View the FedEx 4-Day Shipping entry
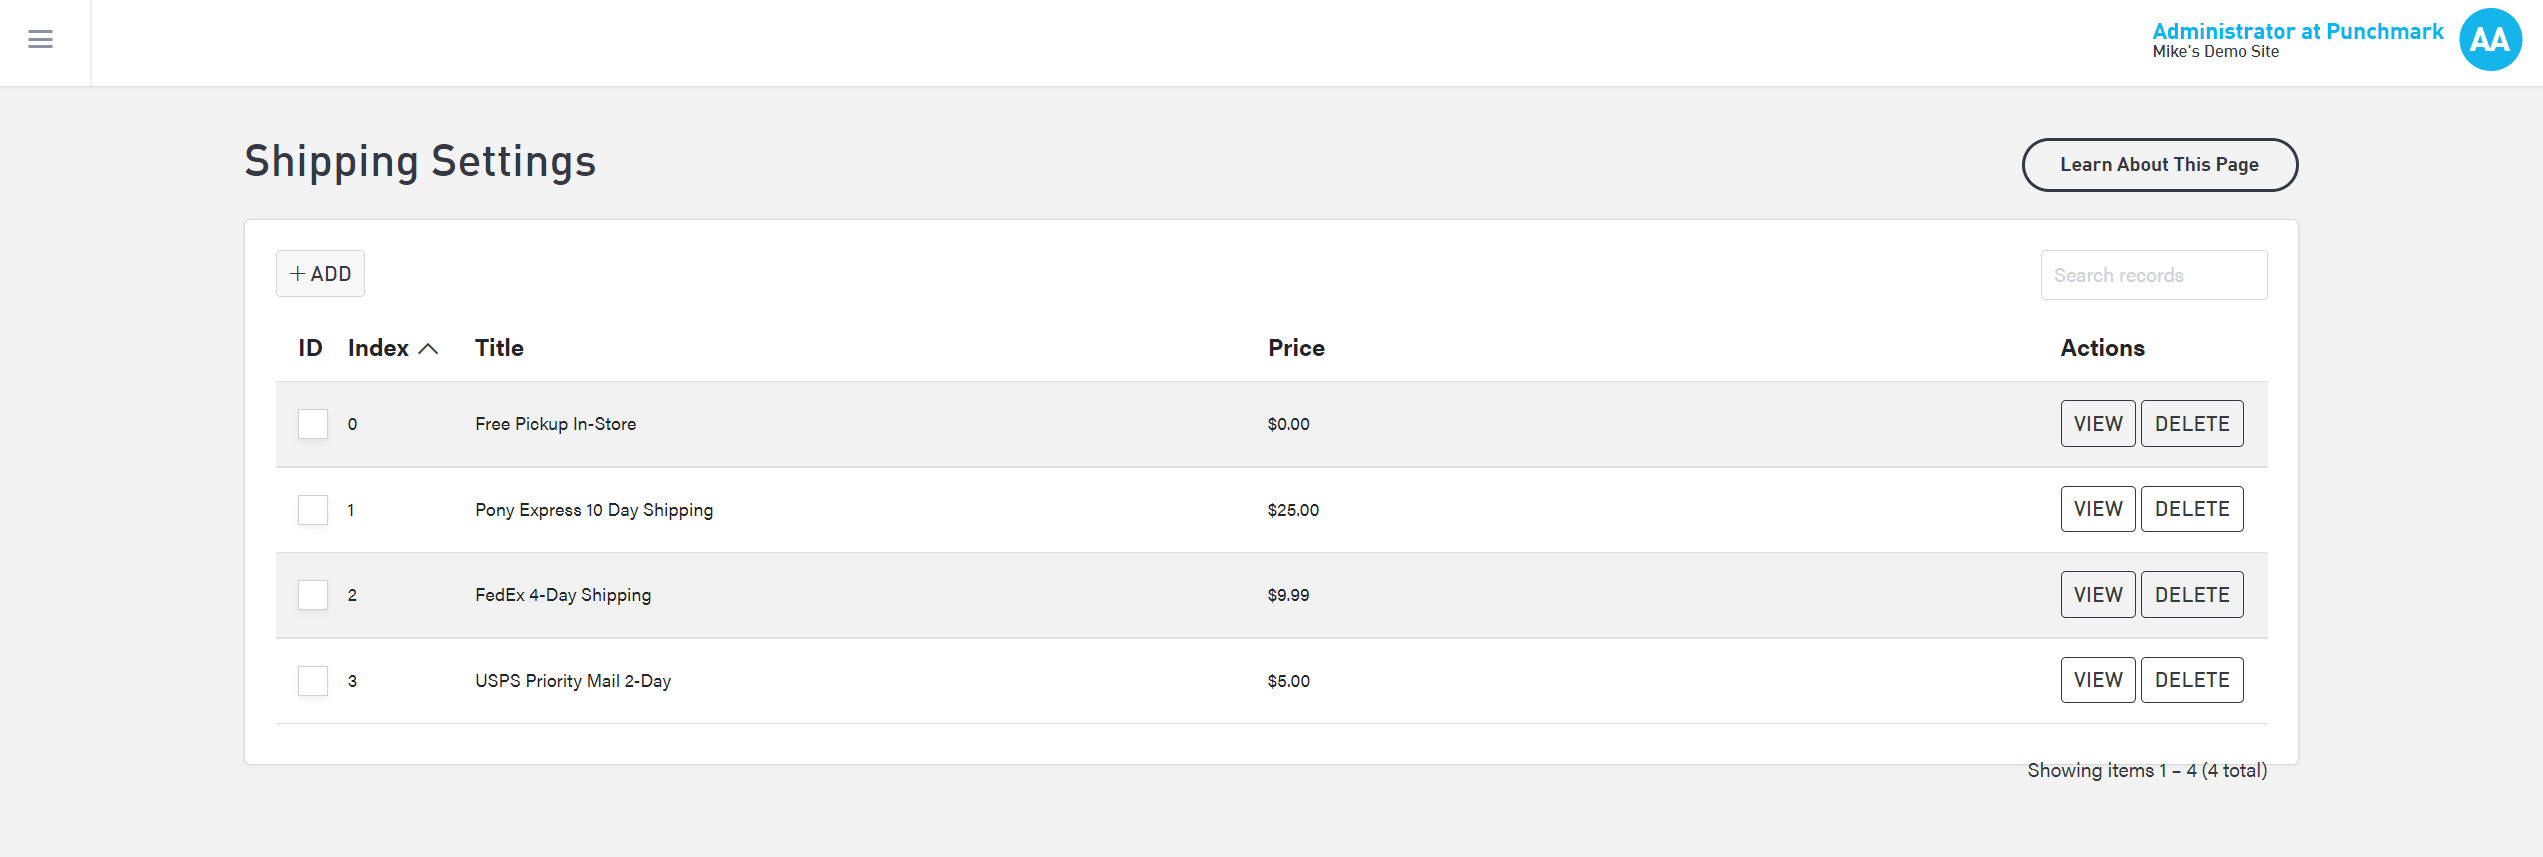 2097,595
